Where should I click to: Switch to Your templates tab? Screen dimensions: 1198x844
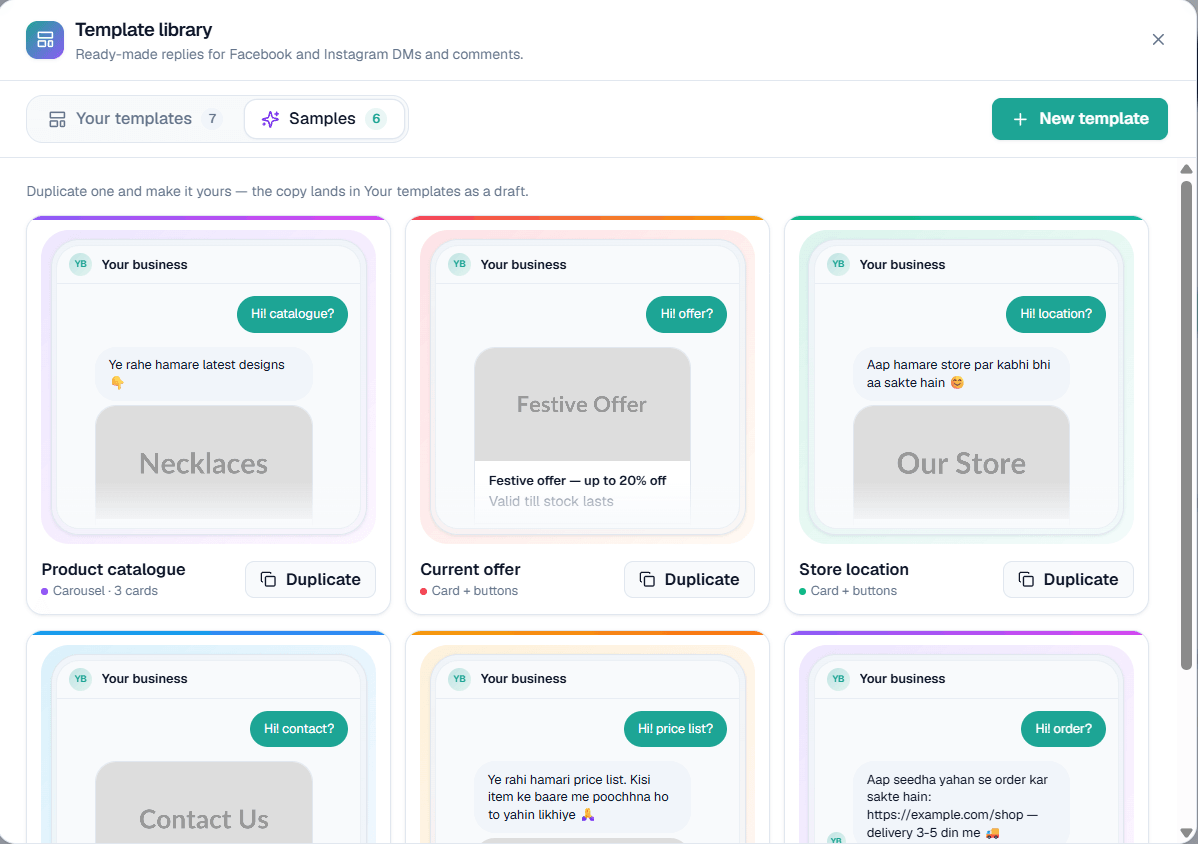[x=134, y=118]
